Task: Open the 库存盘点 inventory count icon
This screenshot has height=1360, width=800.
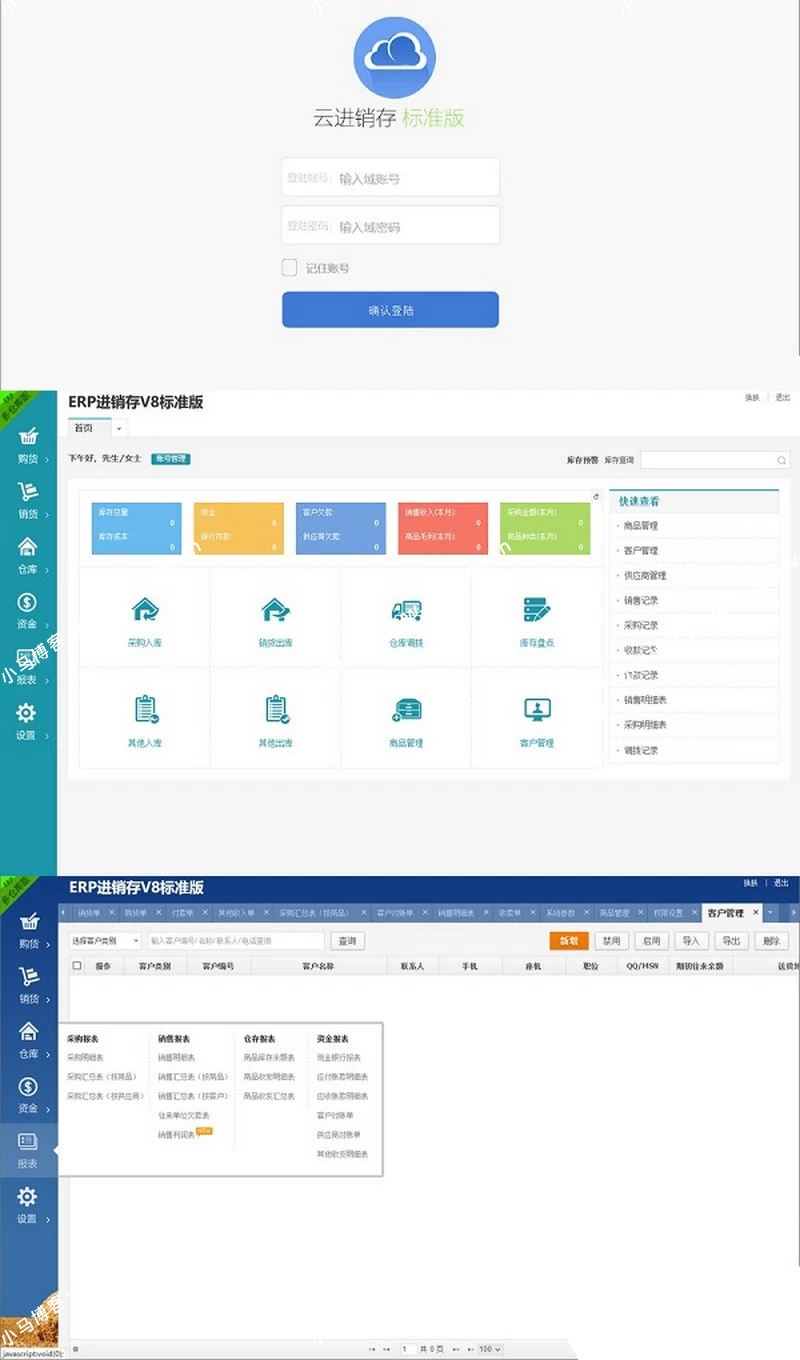Action: click(x=537, y=609)
